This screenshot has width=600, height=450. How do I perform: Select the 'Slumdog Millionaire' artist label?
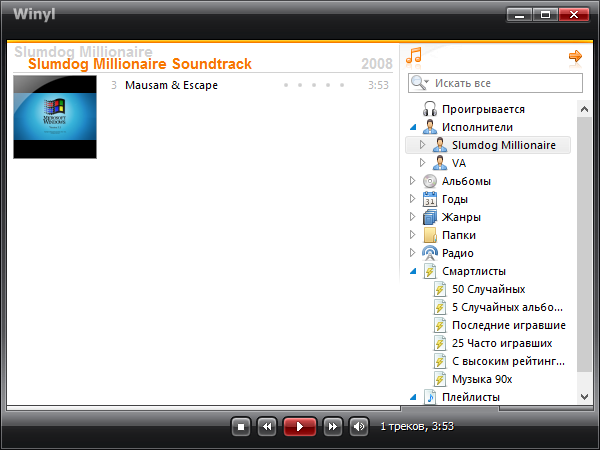[504, 145]
